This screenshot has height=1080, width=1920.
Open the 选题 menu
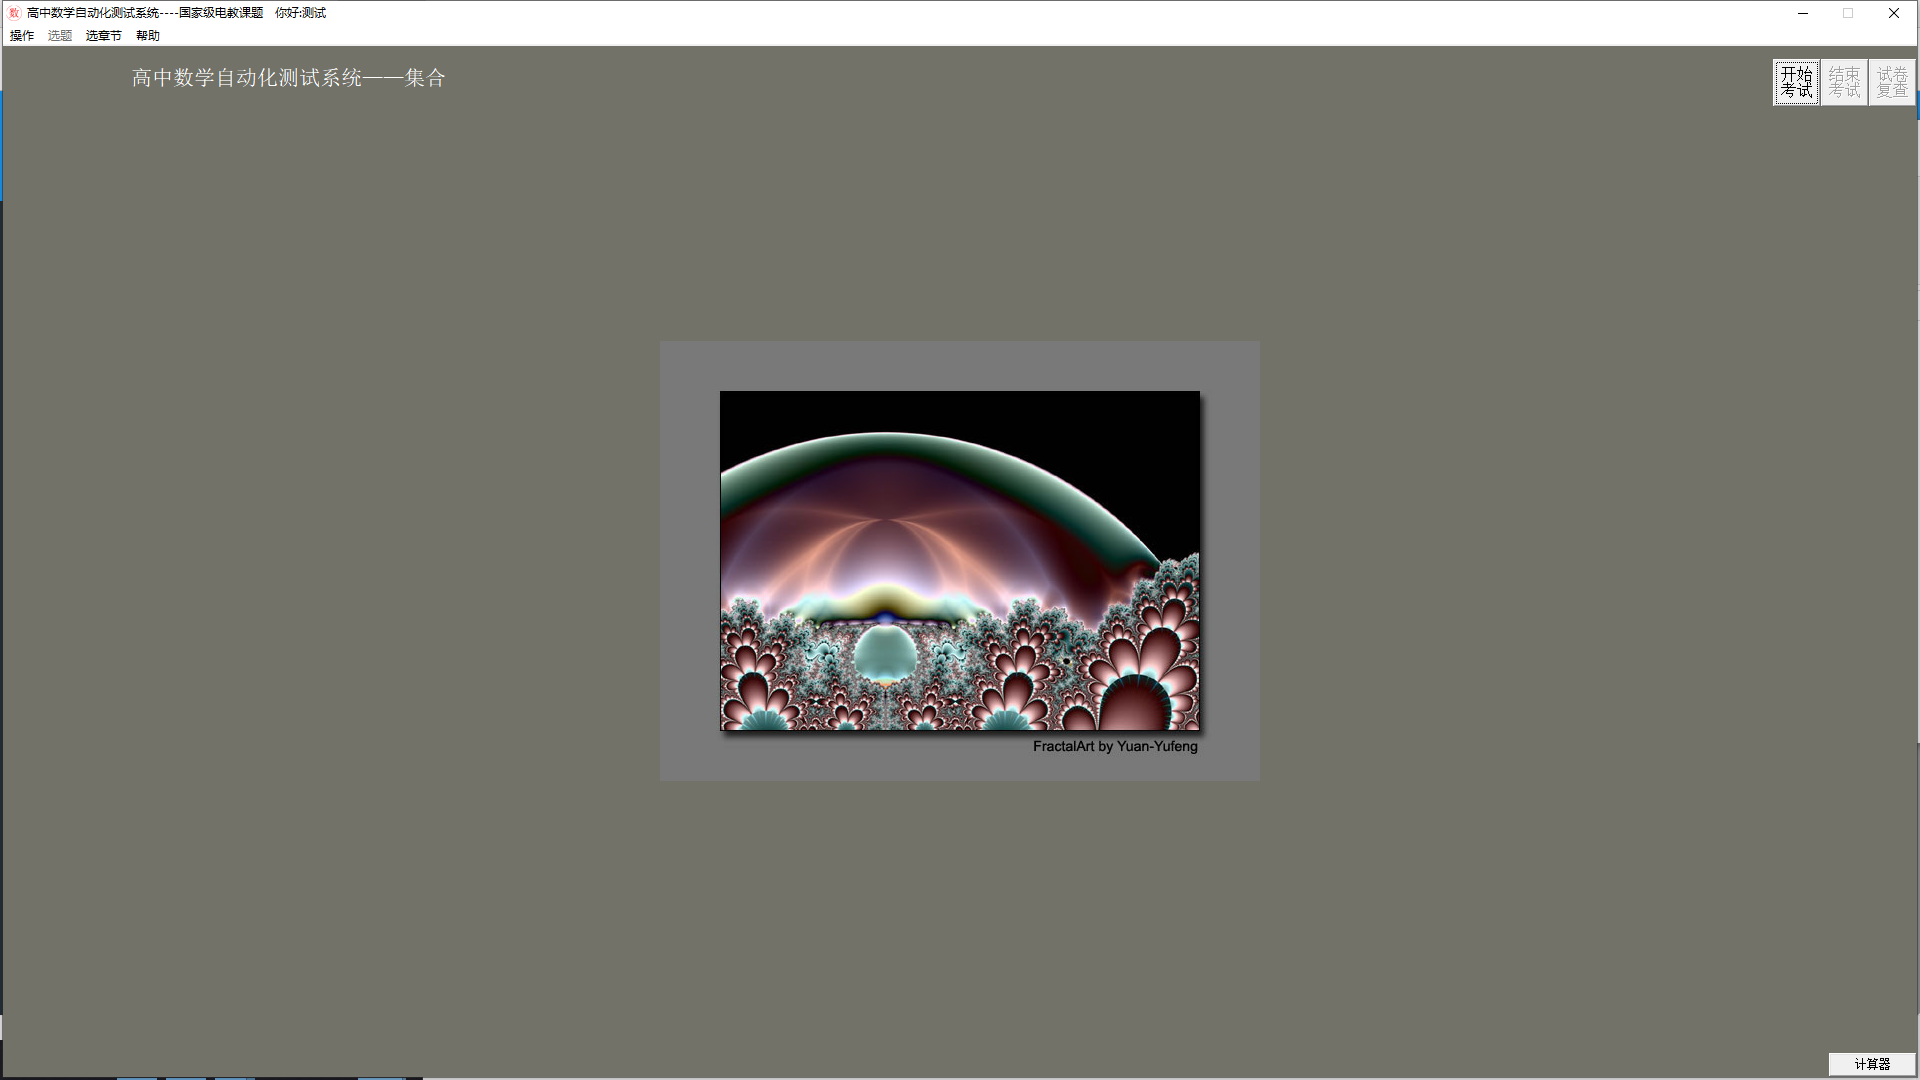tap(60, 36)
